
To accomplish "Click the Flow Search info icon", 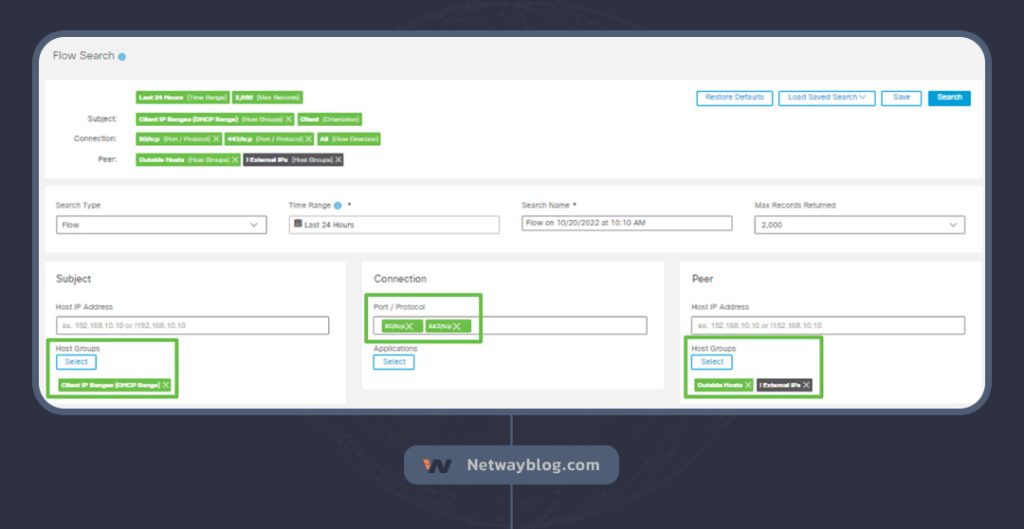I will (x=122, y=57).
